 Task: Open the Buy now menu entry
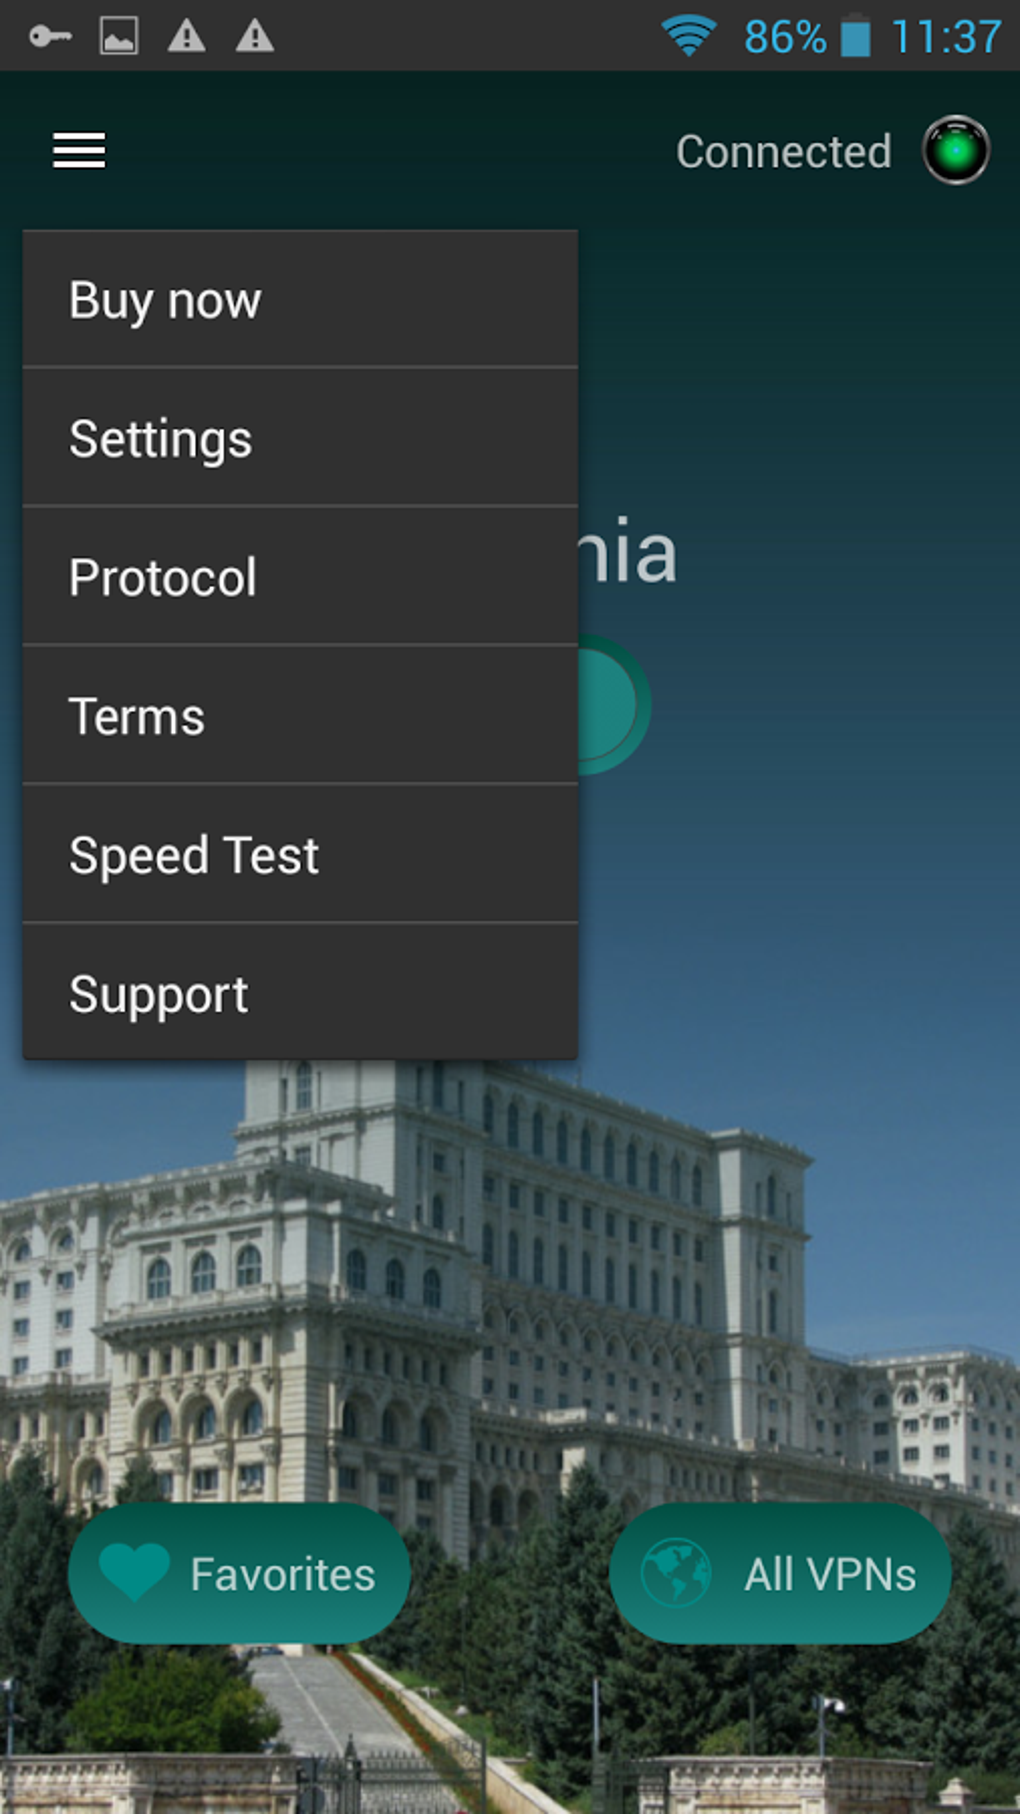(300, 299)
